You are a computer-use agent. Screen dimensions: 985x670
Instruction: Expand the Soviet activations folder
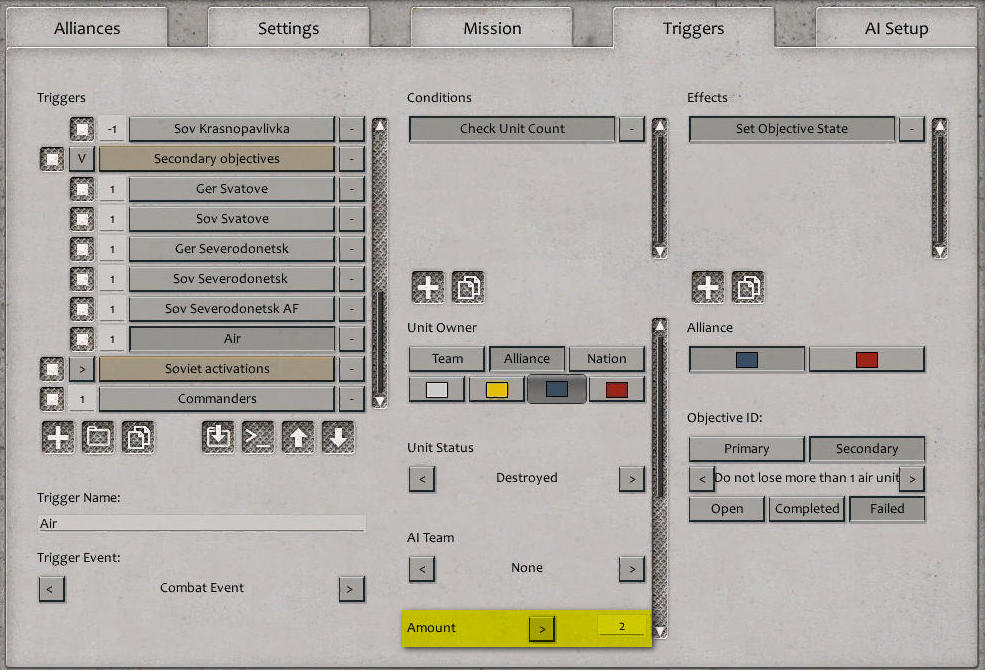point(82,369)
